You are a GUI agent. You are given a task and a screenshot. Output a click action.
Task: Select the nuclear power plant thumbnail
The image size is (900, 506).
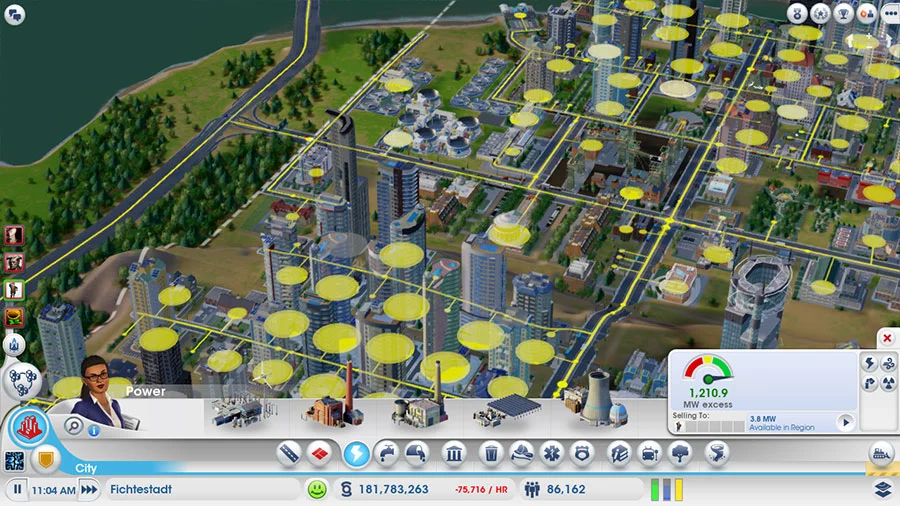coord(594,402)
